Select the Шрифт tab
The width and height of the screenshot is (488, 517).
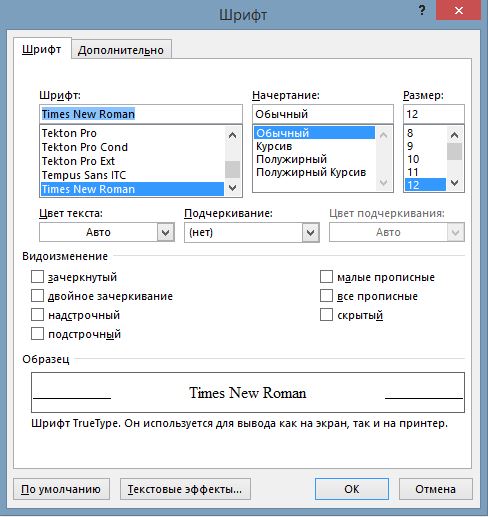(42, 49)
